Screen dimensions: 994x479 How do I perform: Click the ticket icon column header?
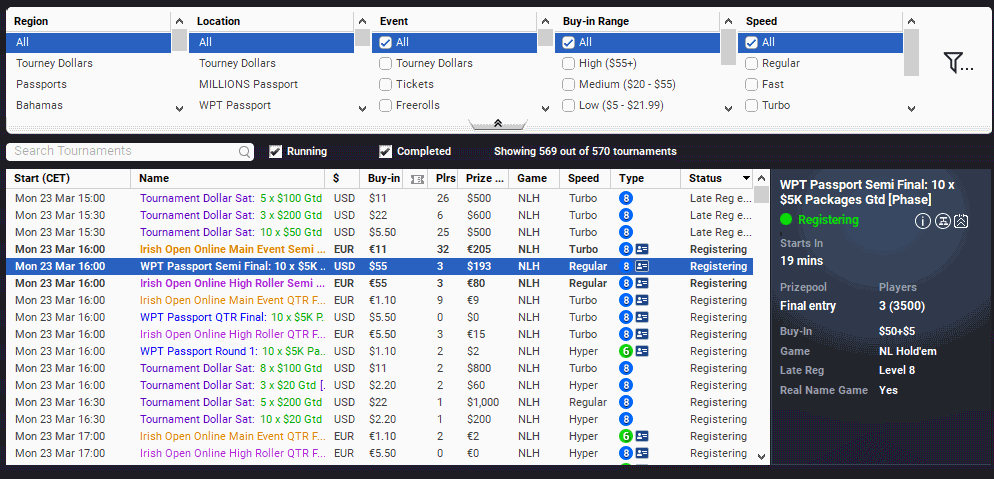(x=417, y=179)
